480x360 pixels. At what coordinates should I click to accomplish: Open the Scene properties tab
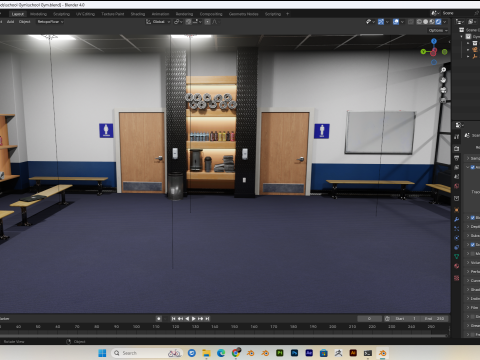click(x=457, y=176)
